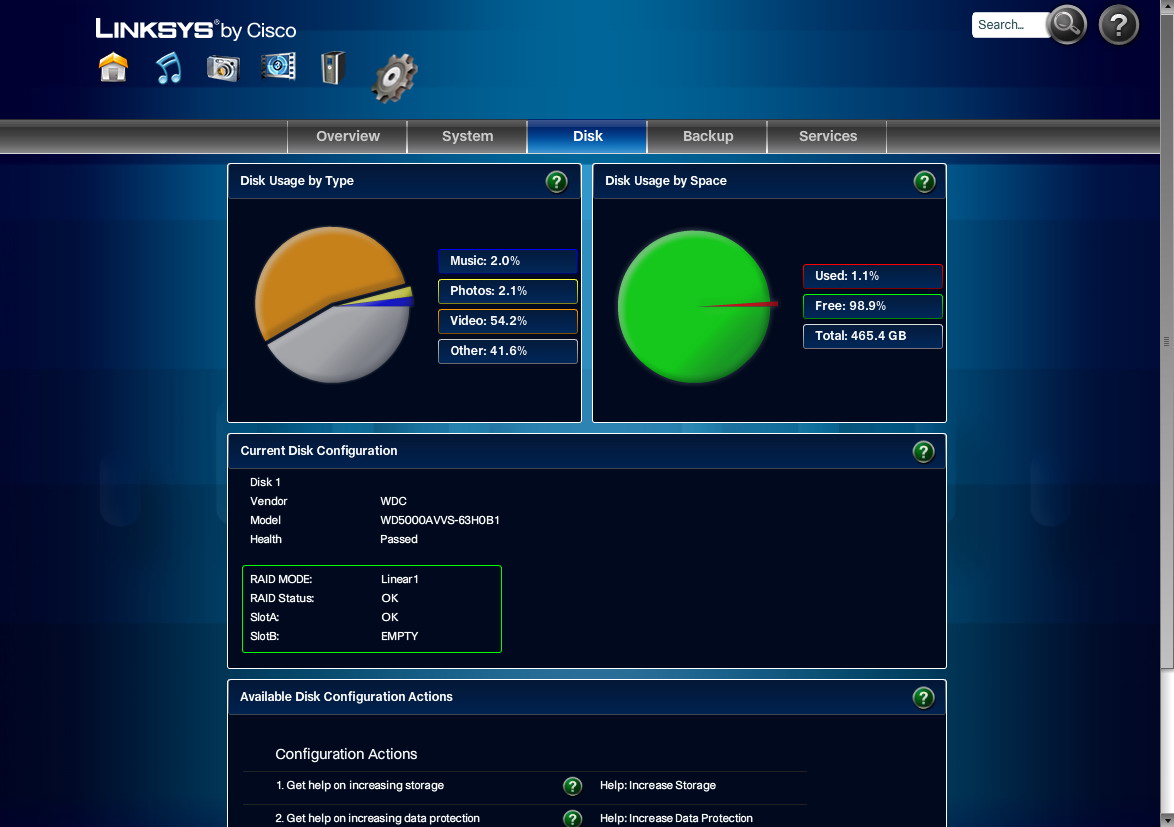Click the model value WD5000AVVS-63H0B1
Screen dimensions: 1174x827
pyautogui.click(x=440, y=520)
